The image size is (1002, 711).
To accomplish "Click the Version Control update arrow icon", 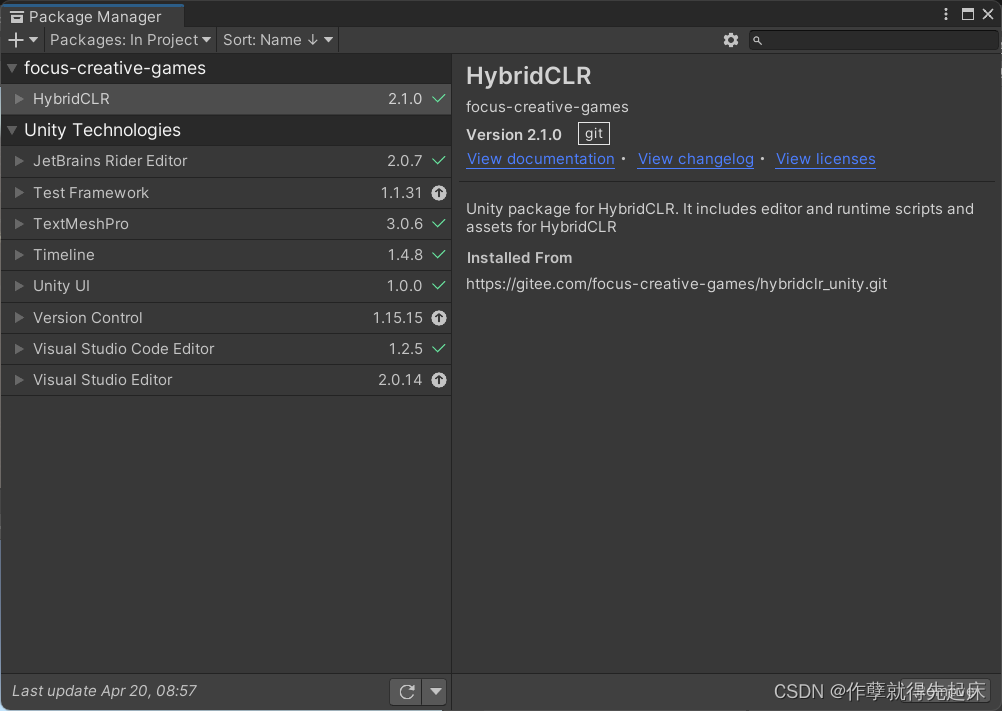I will coord(439,318).
